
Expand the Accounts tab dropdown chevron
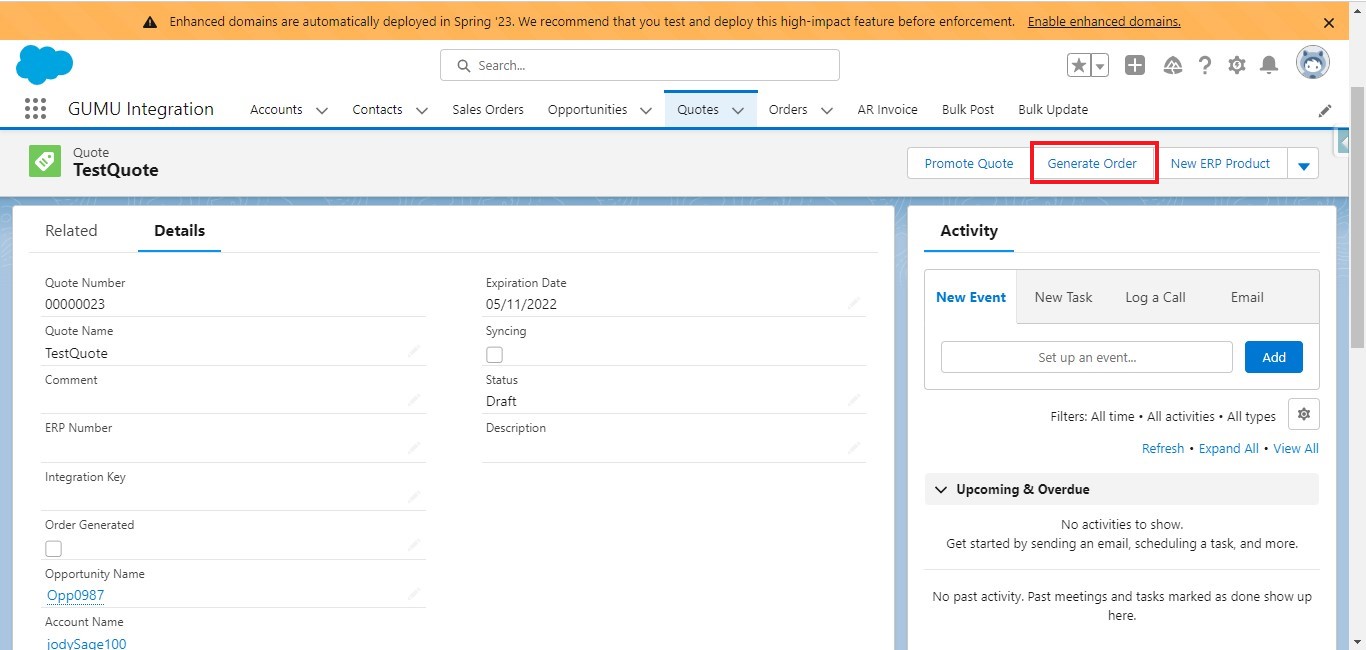point(321,110)
